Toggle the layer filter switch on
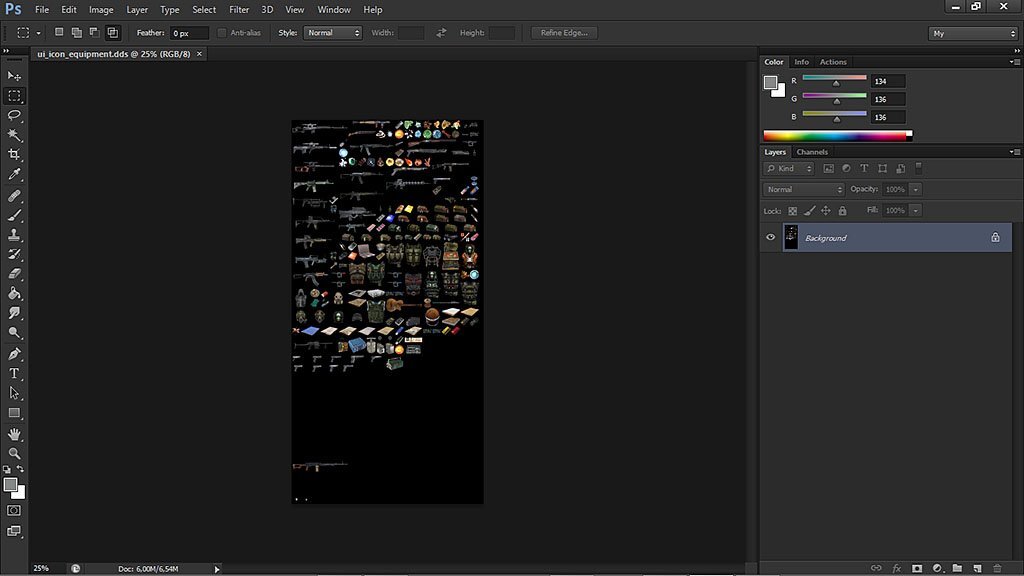 (918, 168)
